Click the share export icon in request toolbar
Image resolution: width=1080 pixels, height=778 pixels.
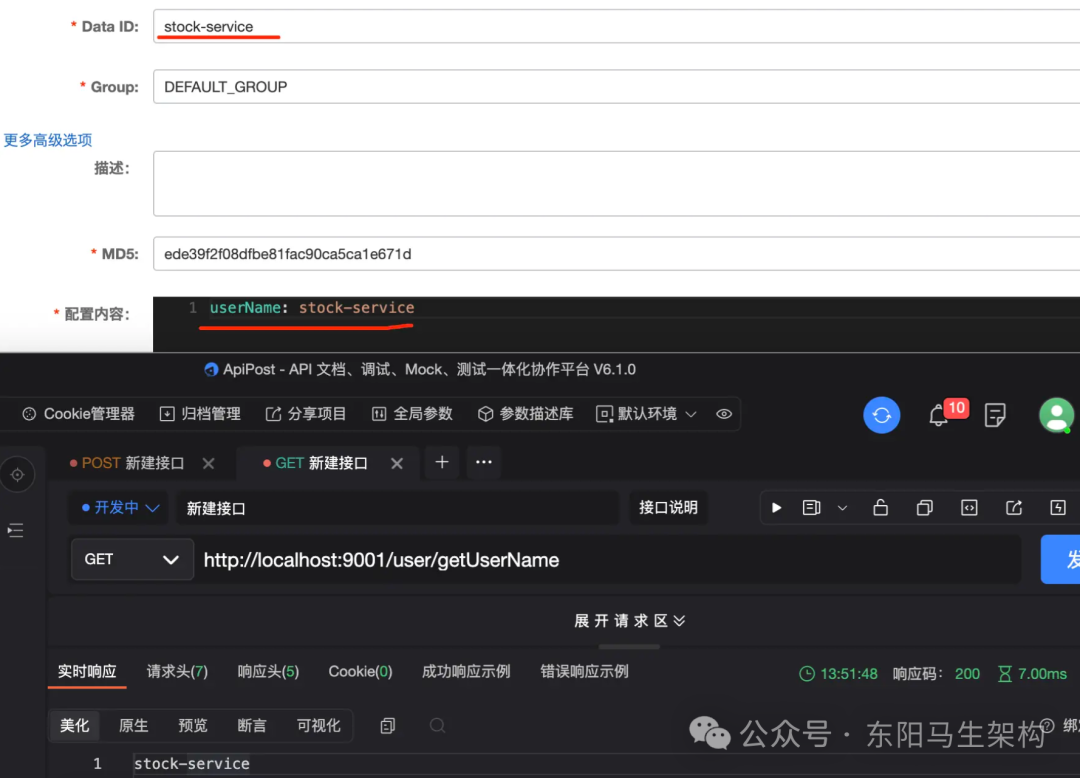[x=1014, y=508]
